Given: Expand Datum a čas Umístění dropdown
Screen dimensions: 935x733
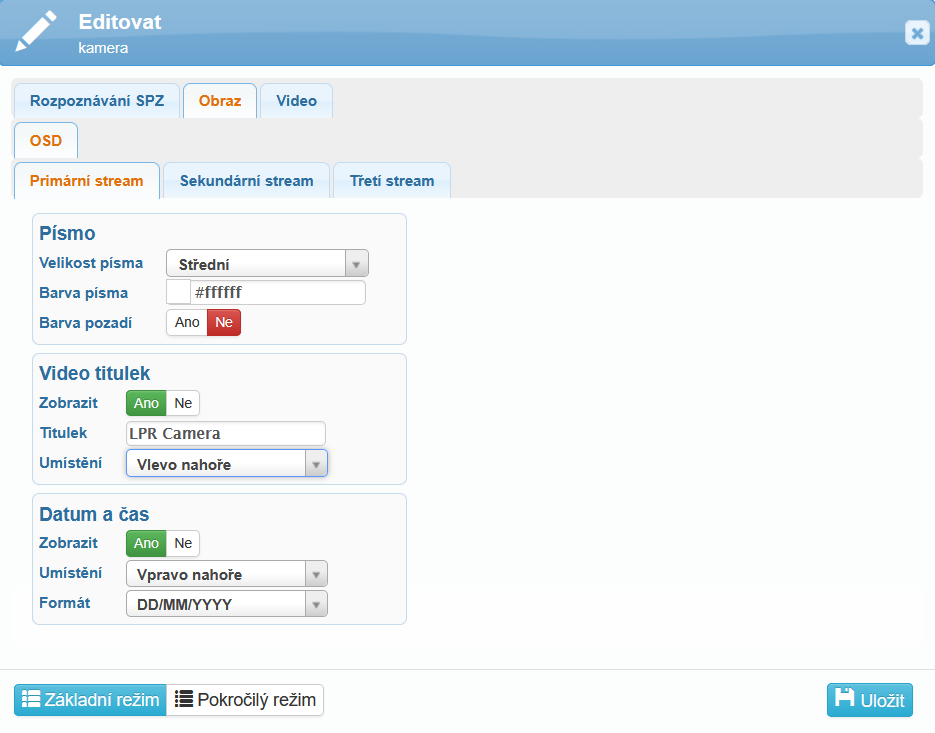Looking at the screenshot, I should click(226, 574).
